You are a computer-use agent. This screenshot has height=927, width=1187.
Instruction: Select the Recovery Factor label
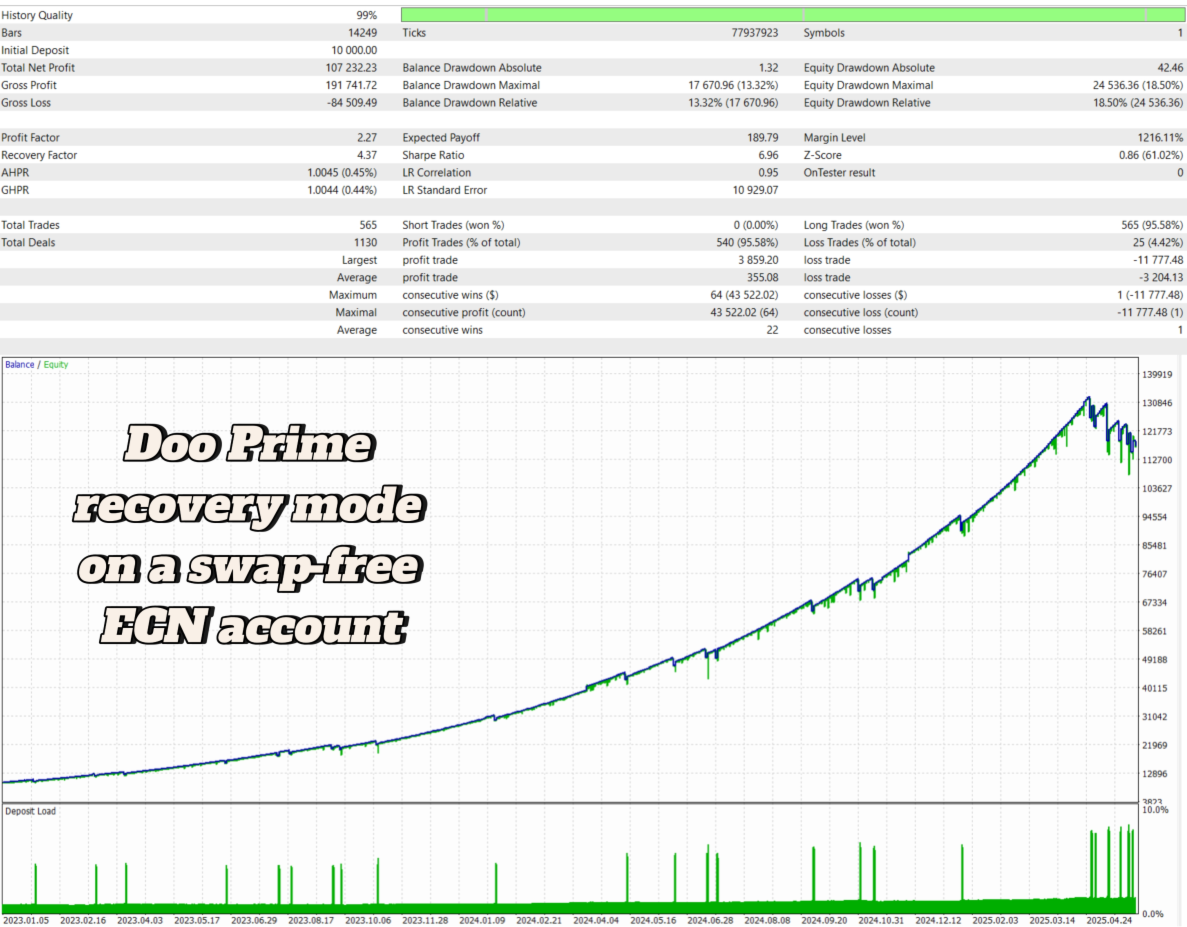(x=39, y=154)
